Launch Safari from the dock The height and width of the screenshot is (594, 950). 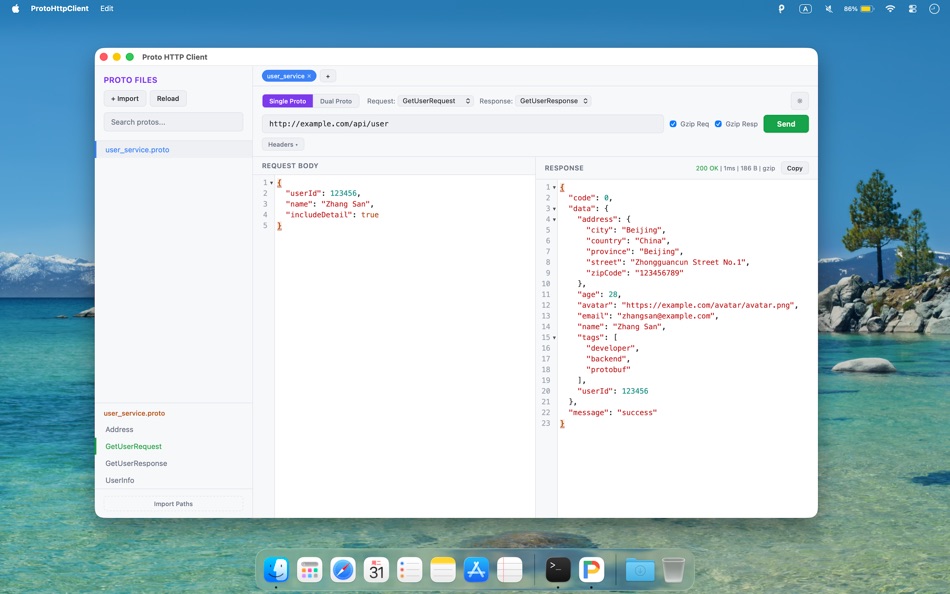[343, 570]
